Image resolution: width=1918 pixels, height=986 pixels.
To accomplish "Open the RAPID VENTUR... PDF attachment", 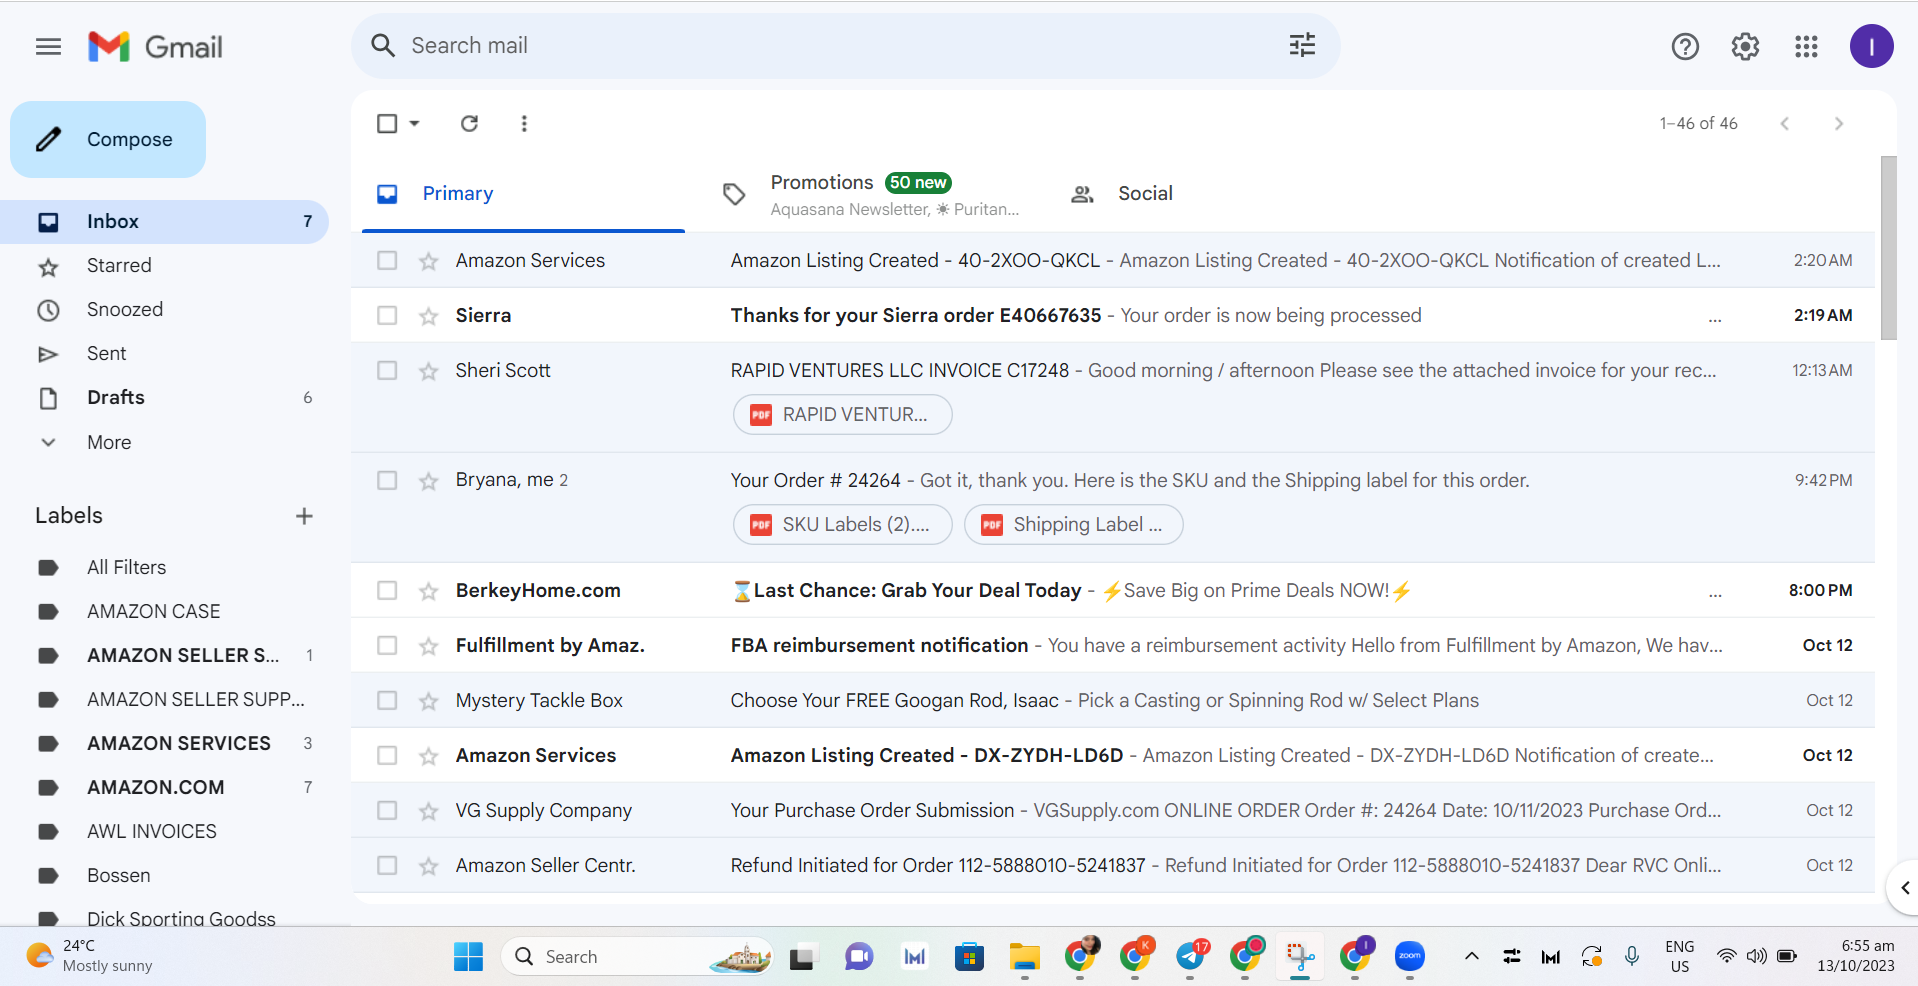I will (842, 415).
